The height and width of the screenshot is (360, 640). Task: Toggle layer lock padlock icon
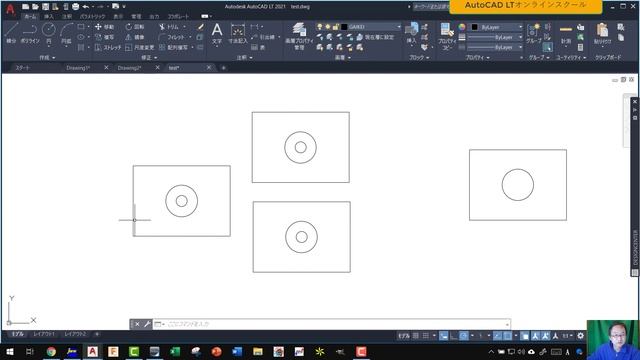pos(336,27)
